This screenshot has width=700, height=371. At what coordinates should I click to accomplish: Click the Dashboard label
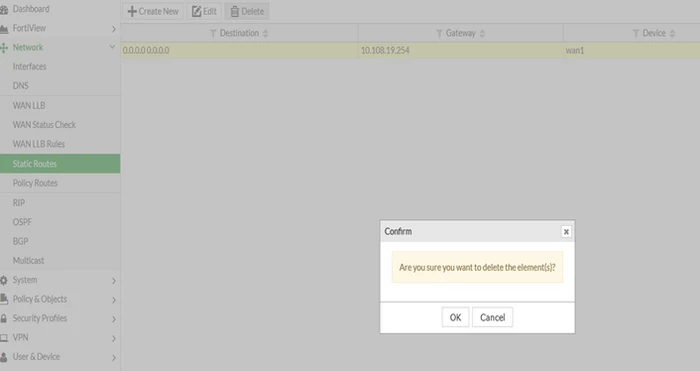(31, 9)
